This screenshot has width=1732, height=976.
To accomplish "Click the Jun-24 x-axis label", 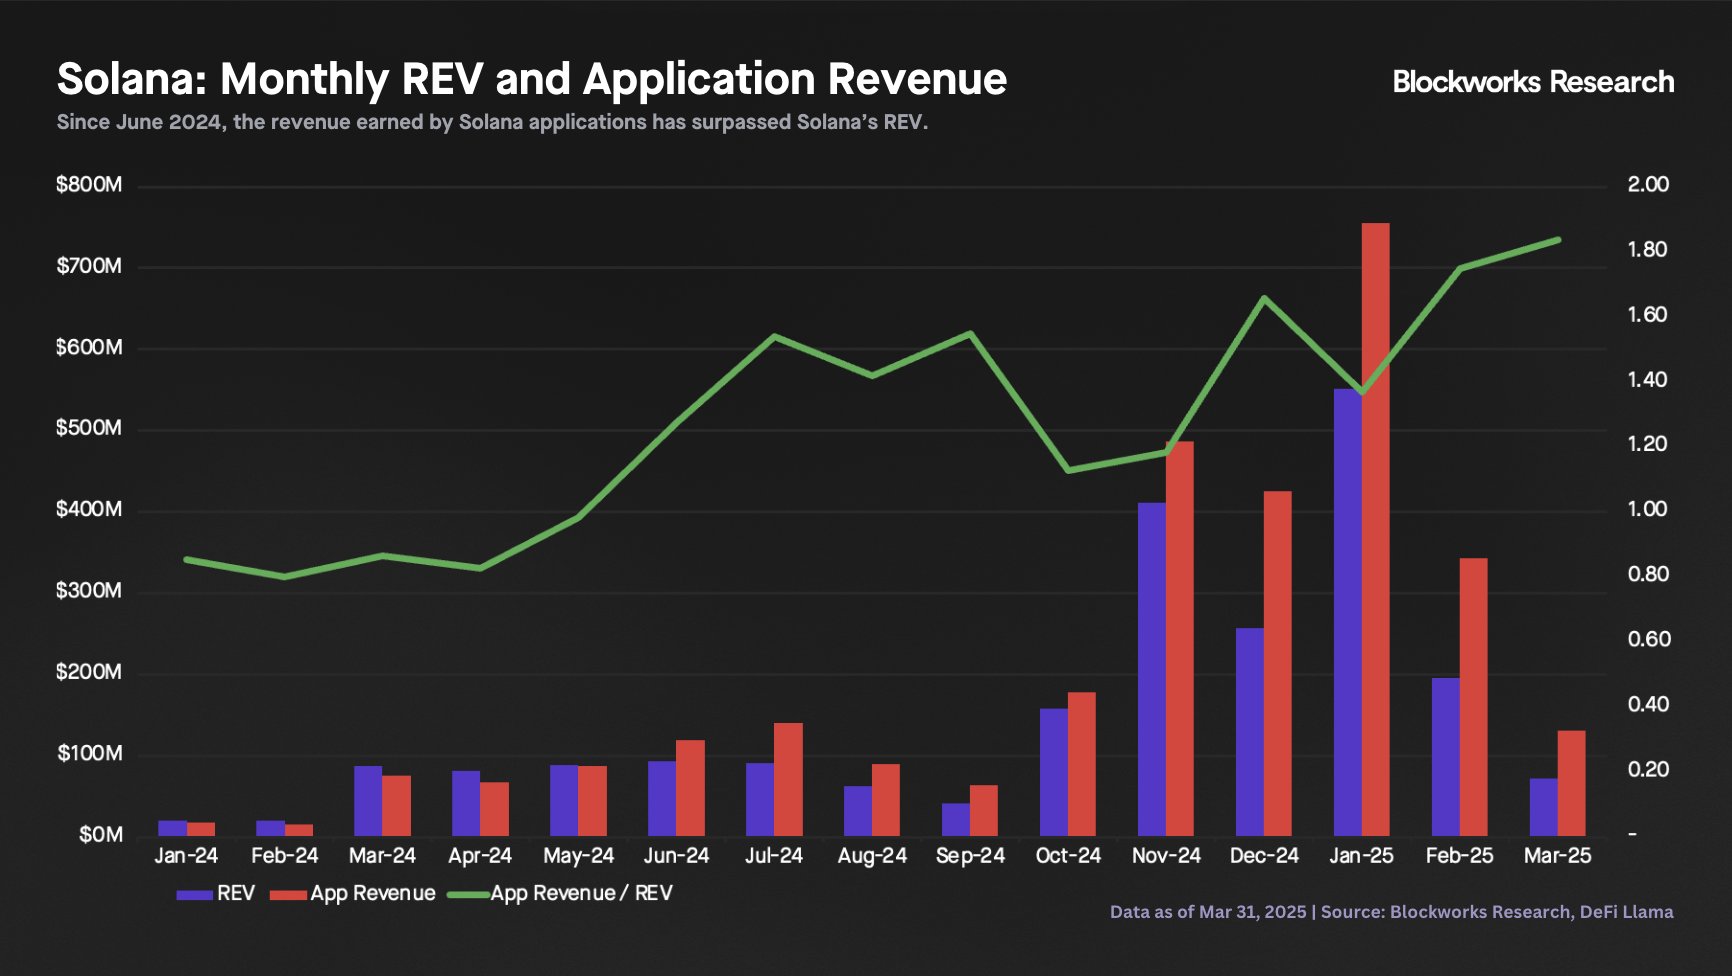I will [x=676, y=856].
